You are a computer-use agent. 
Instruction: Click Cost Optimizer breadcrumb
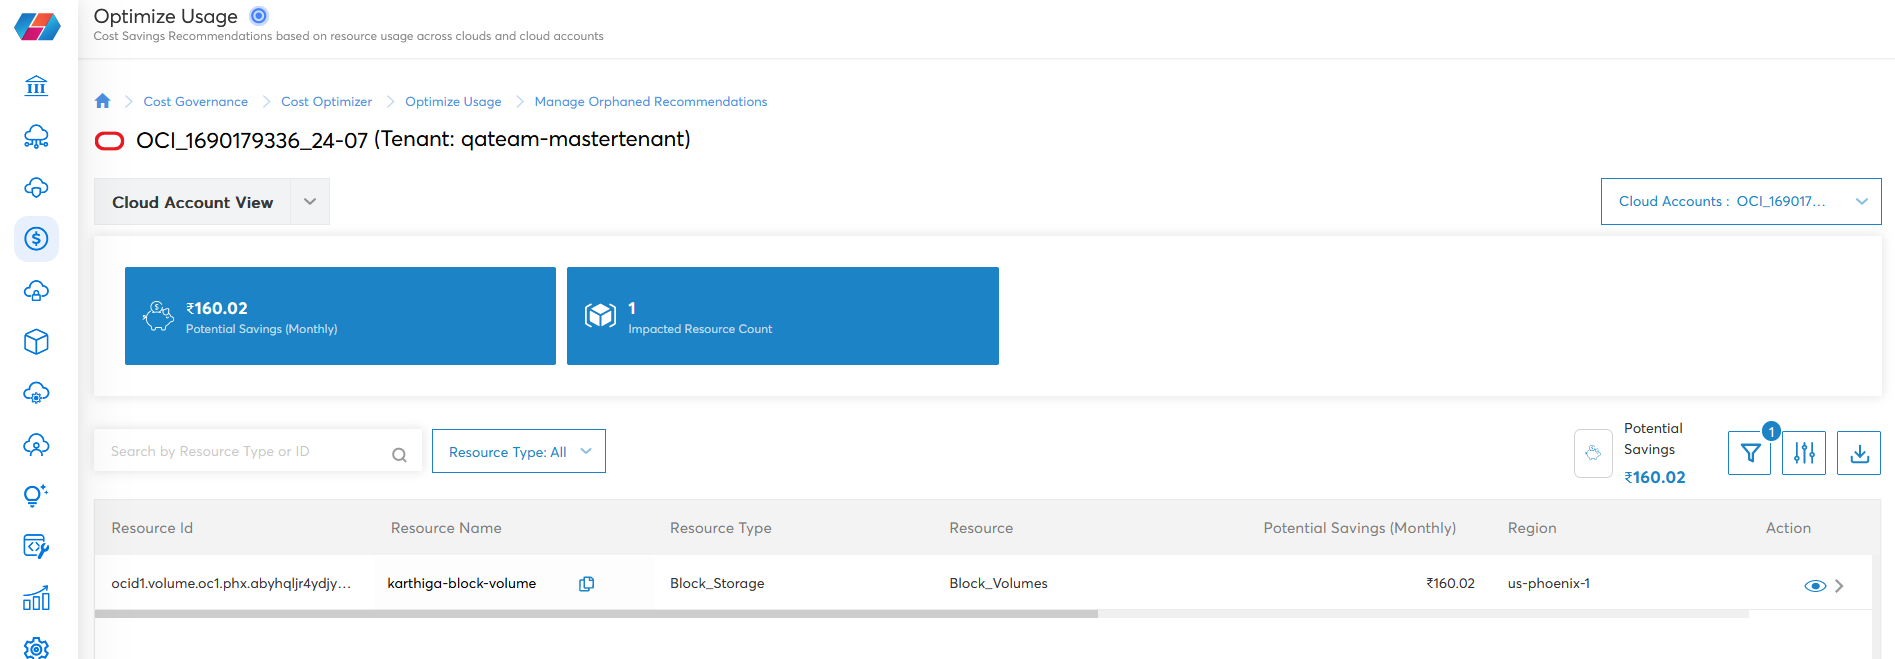pos(326,102)
